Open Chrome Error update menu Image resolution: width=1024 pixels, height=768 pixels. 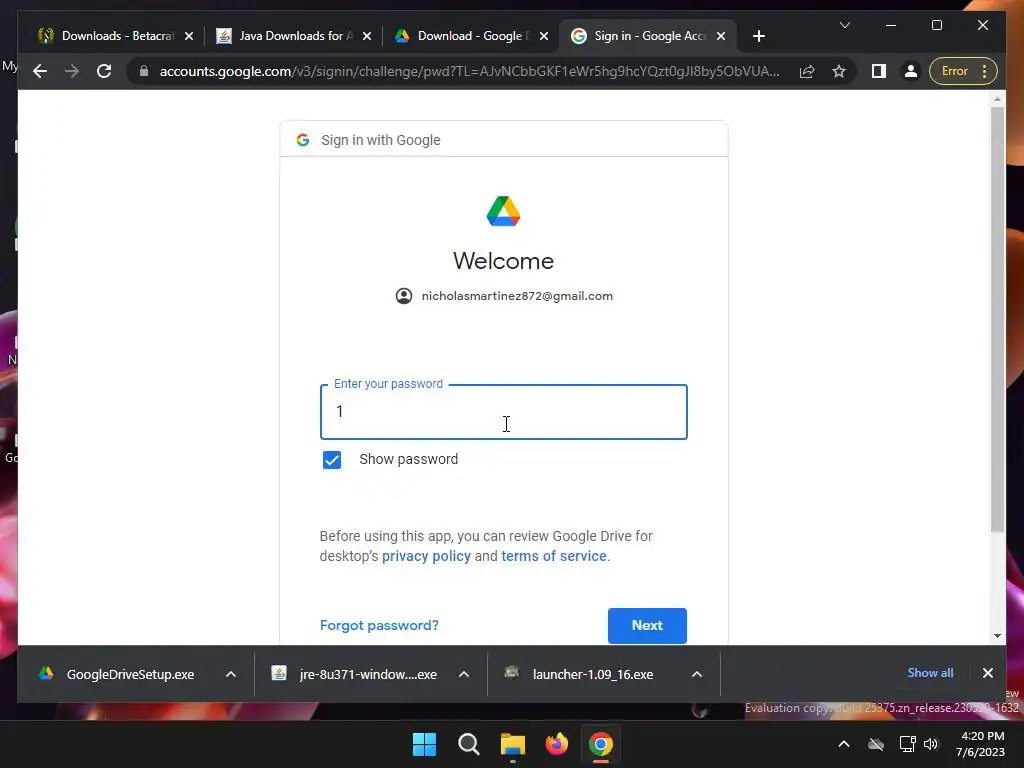pos(963,71)
